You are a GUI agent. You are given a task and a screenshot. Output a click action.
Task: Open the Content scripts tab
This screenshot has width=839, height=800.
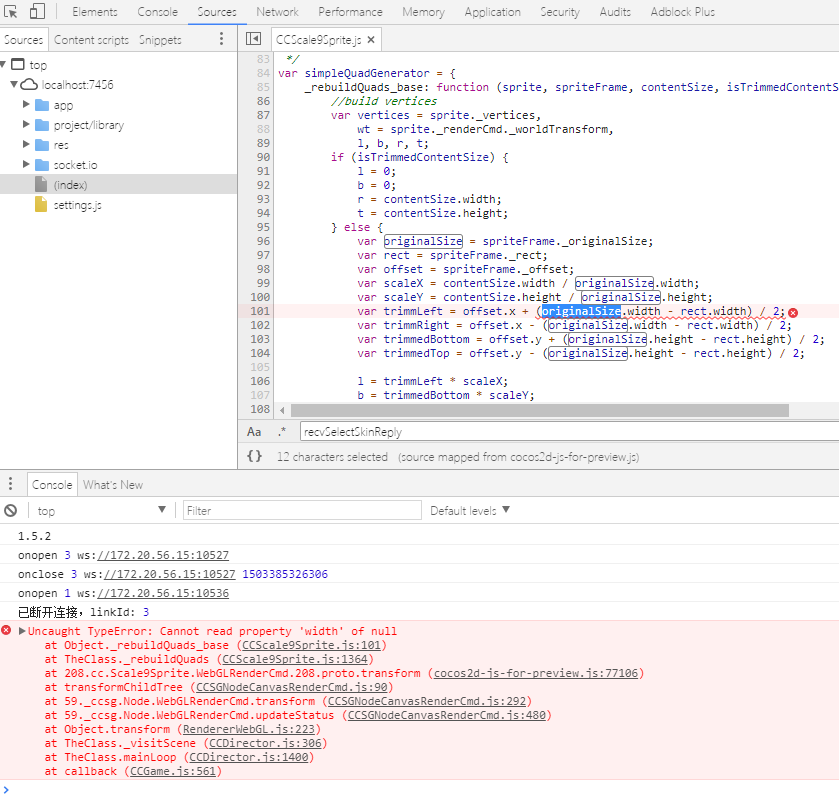[91, 40]
